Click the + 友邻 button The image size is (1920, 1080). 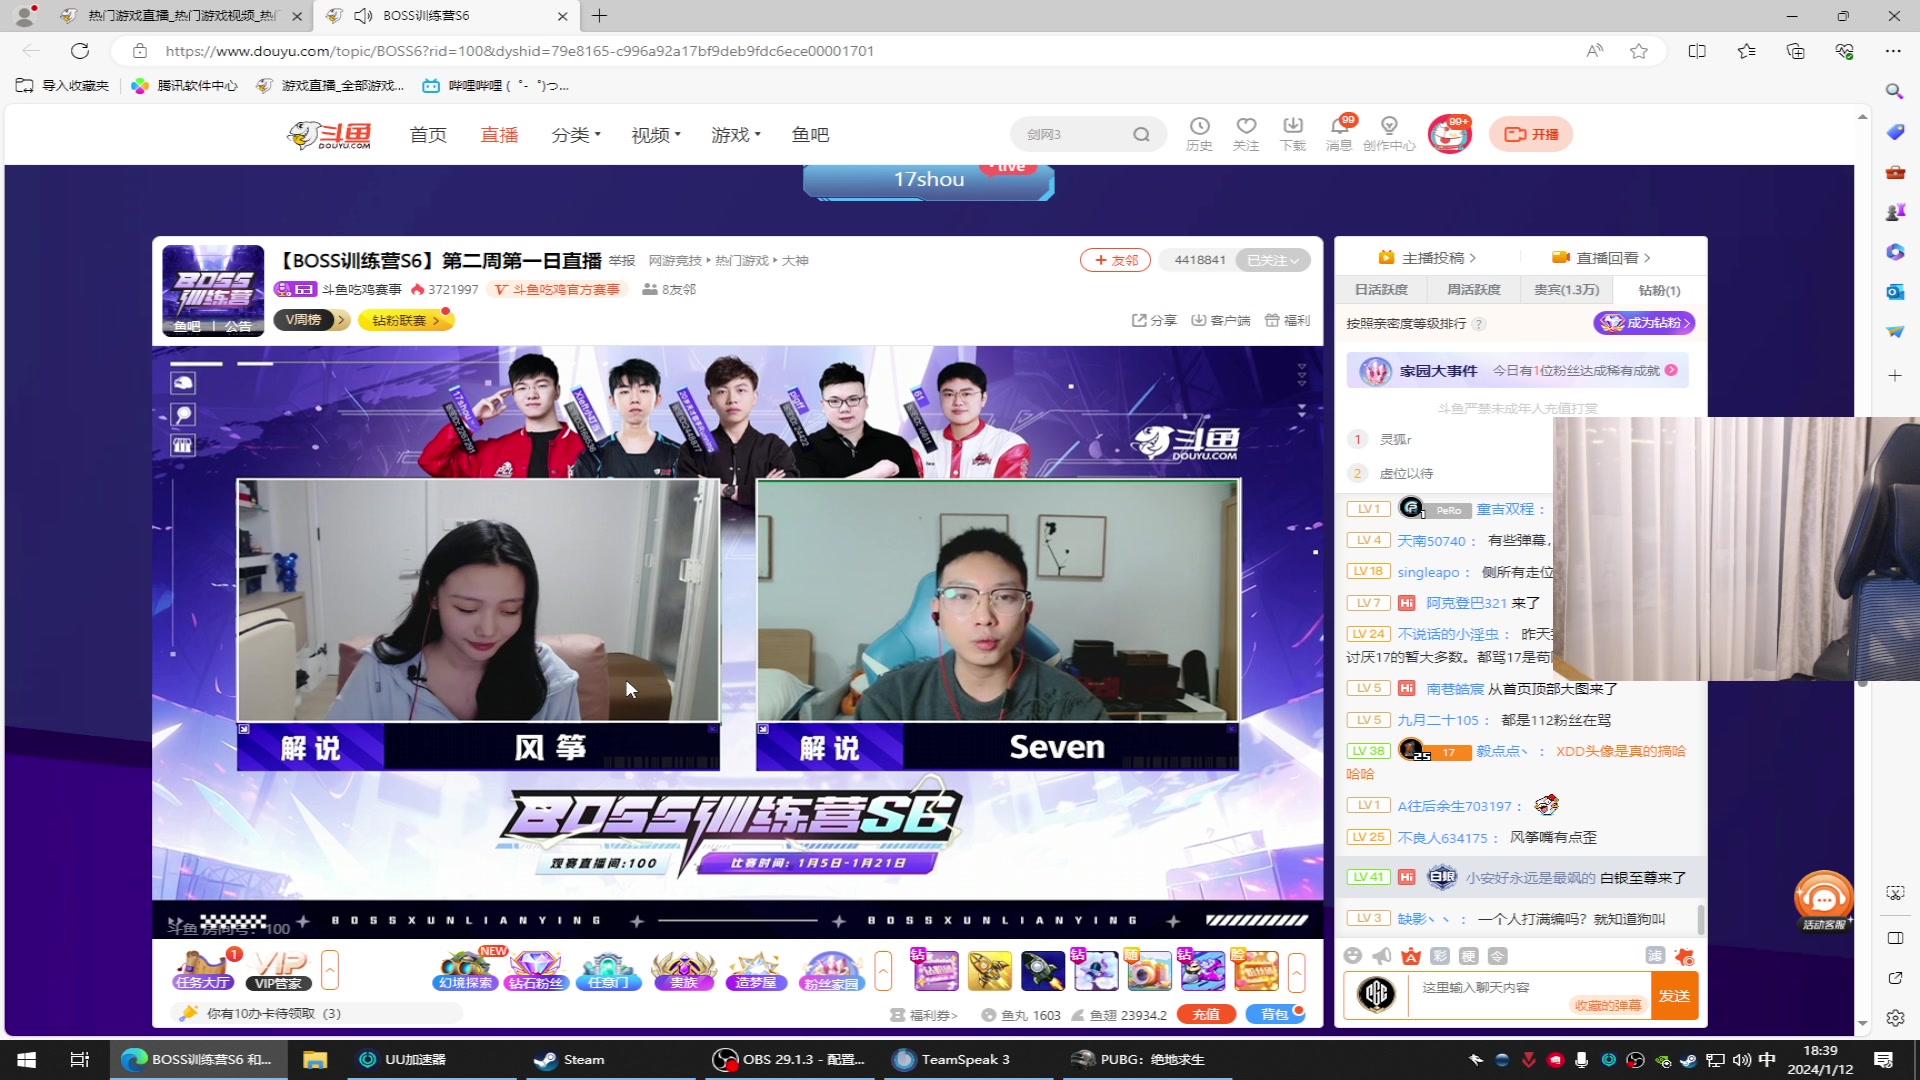[x=1115, y=260]
